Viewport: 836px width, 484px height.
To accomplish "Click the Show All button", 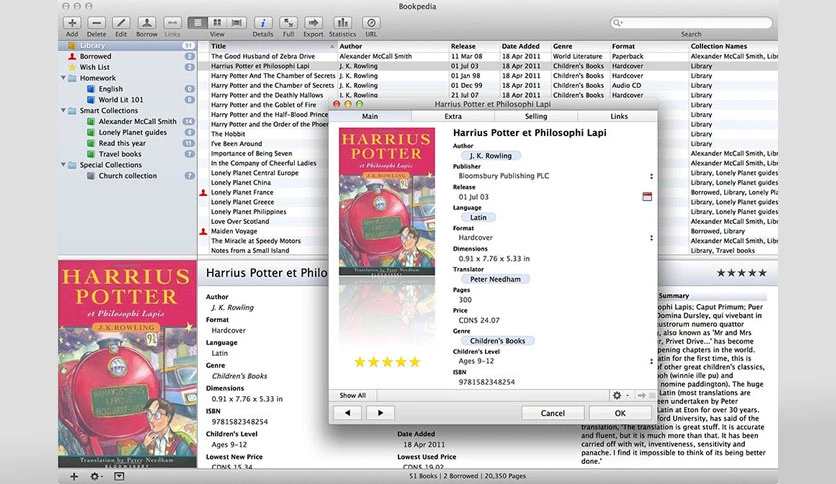I will click(x=352, y=396).
